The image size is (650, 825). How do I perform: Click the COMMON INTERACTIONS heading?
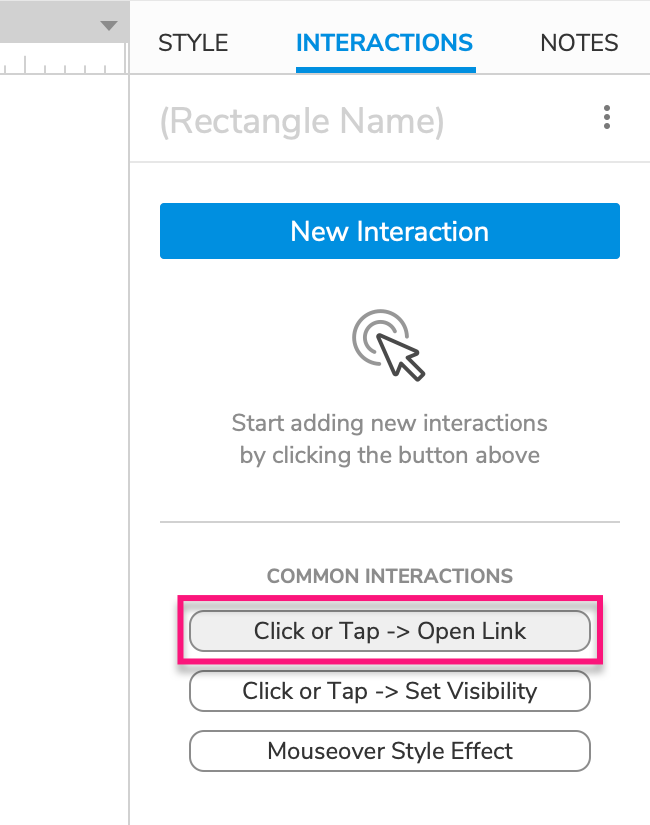[x=390, y=576]
